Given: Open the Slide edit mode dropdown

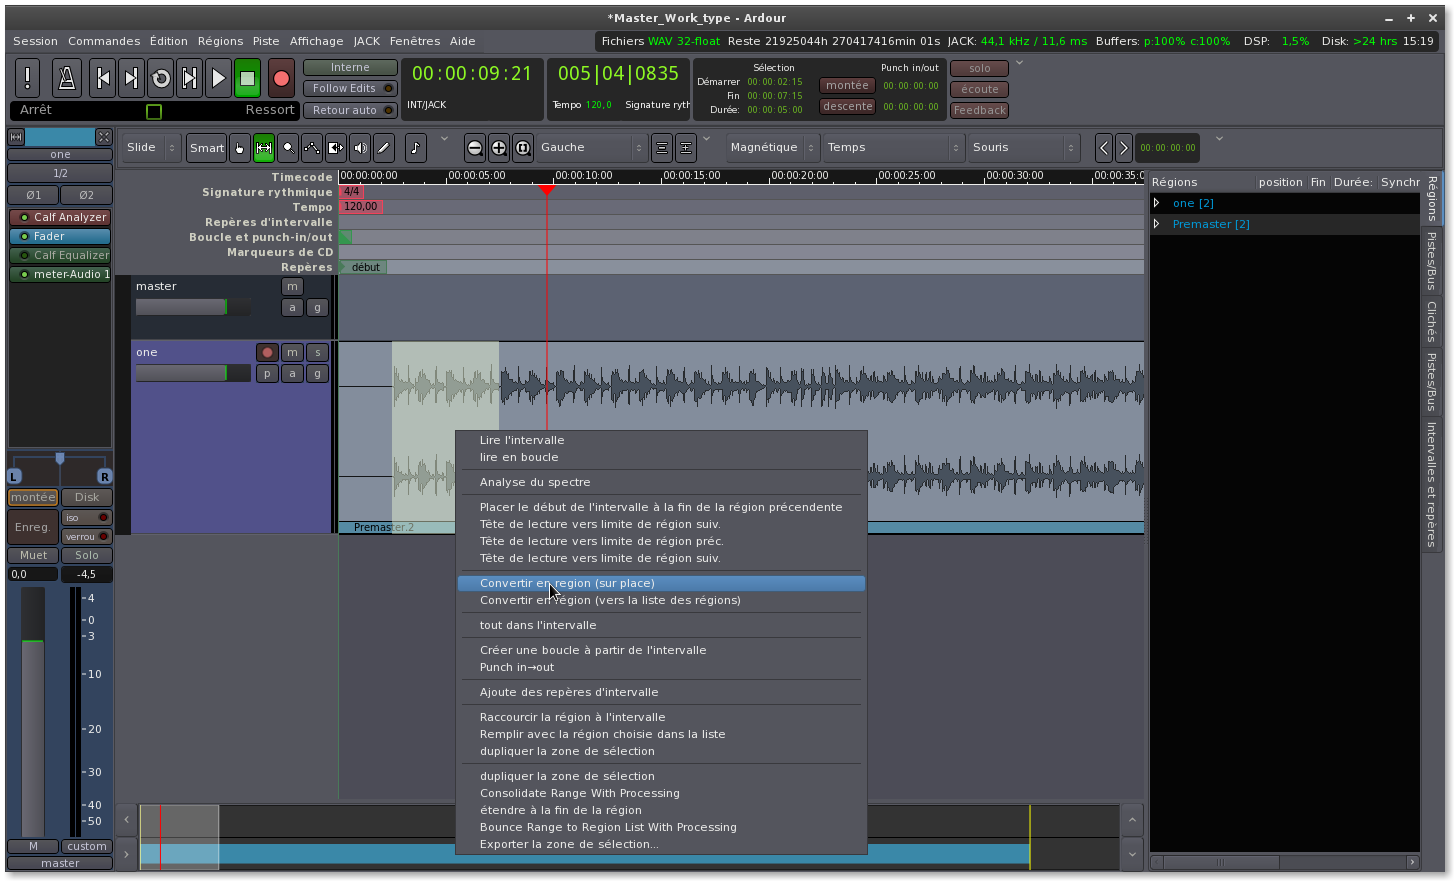Looking at the screenshot, I should coord(151,148).
